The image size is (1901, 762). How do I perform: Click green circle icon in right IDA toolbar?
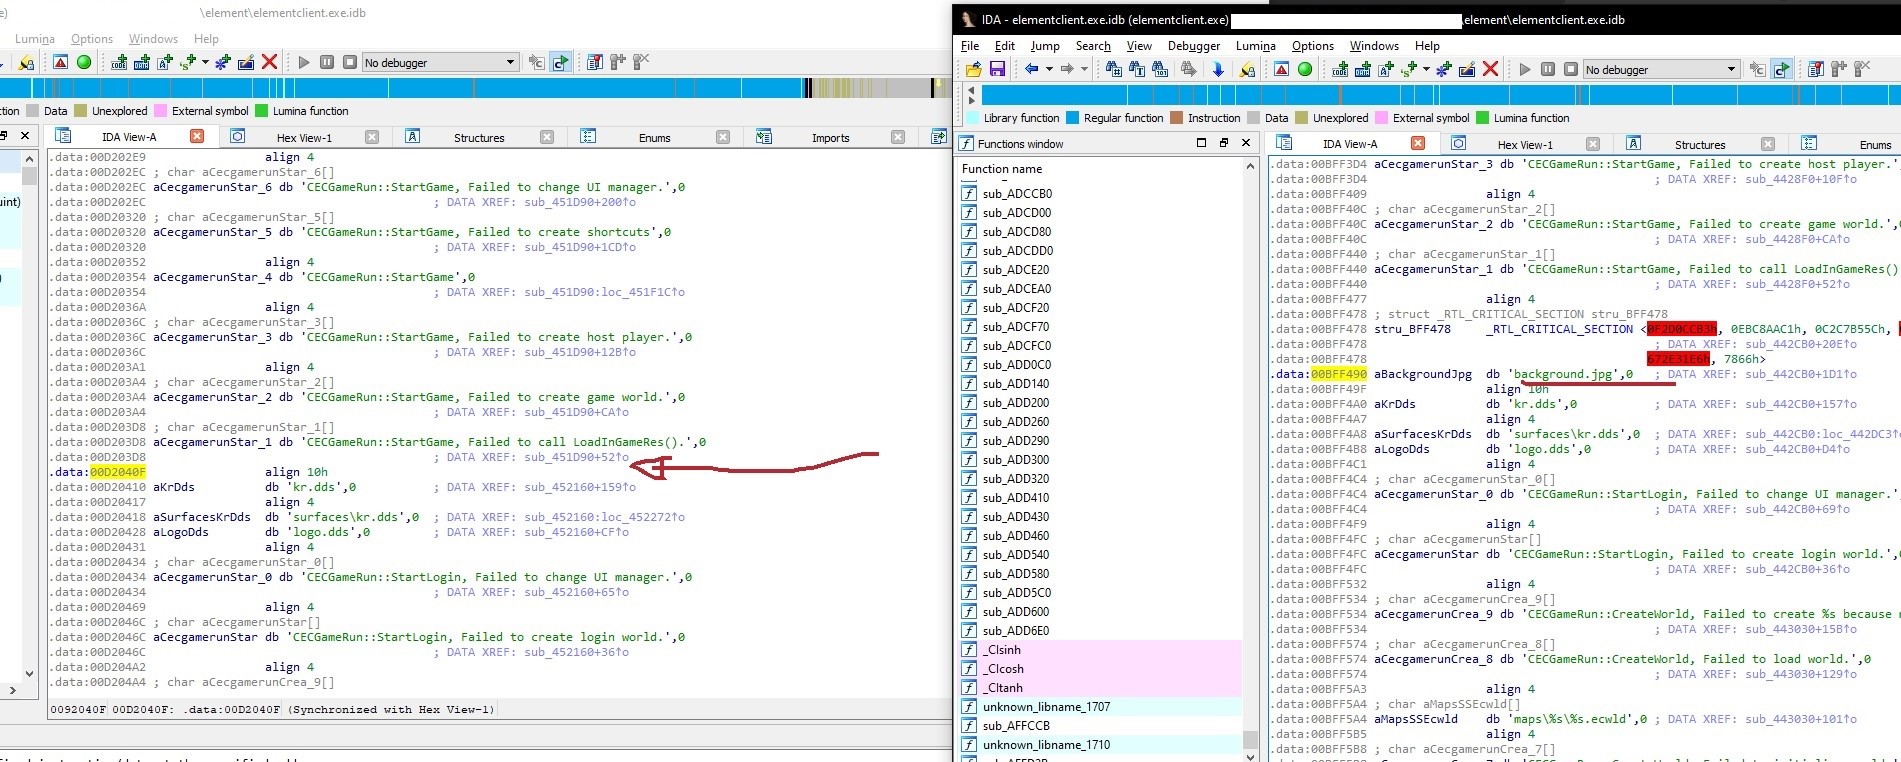point(1305,69)
